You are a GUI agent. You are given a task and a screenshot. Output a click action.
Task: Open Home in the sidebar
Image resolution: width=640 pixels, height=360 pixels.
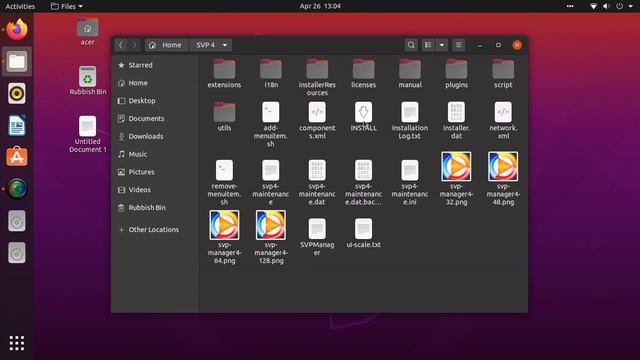[x=155, y=83]
